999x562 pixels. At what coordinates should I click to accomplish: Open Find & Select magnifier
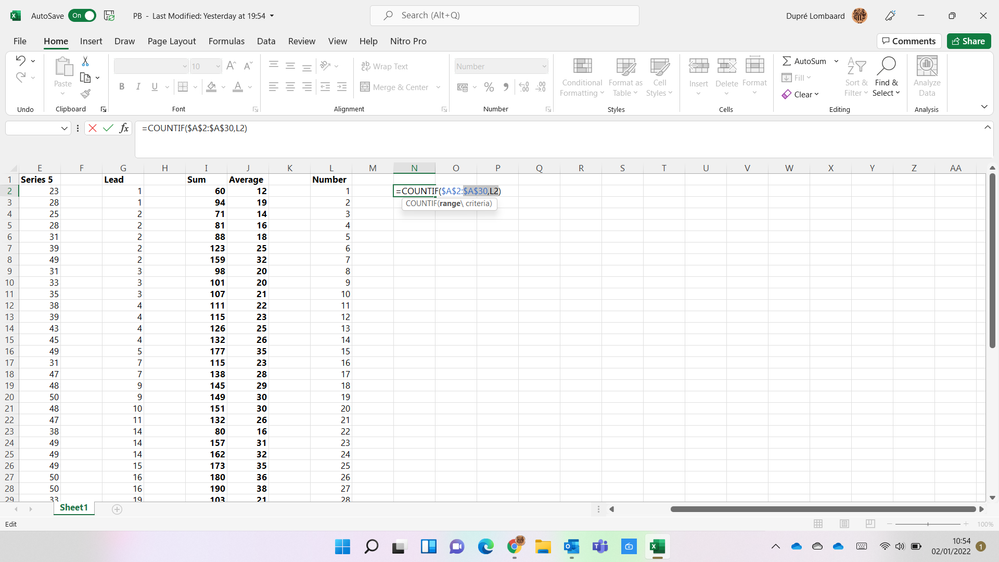886,76
